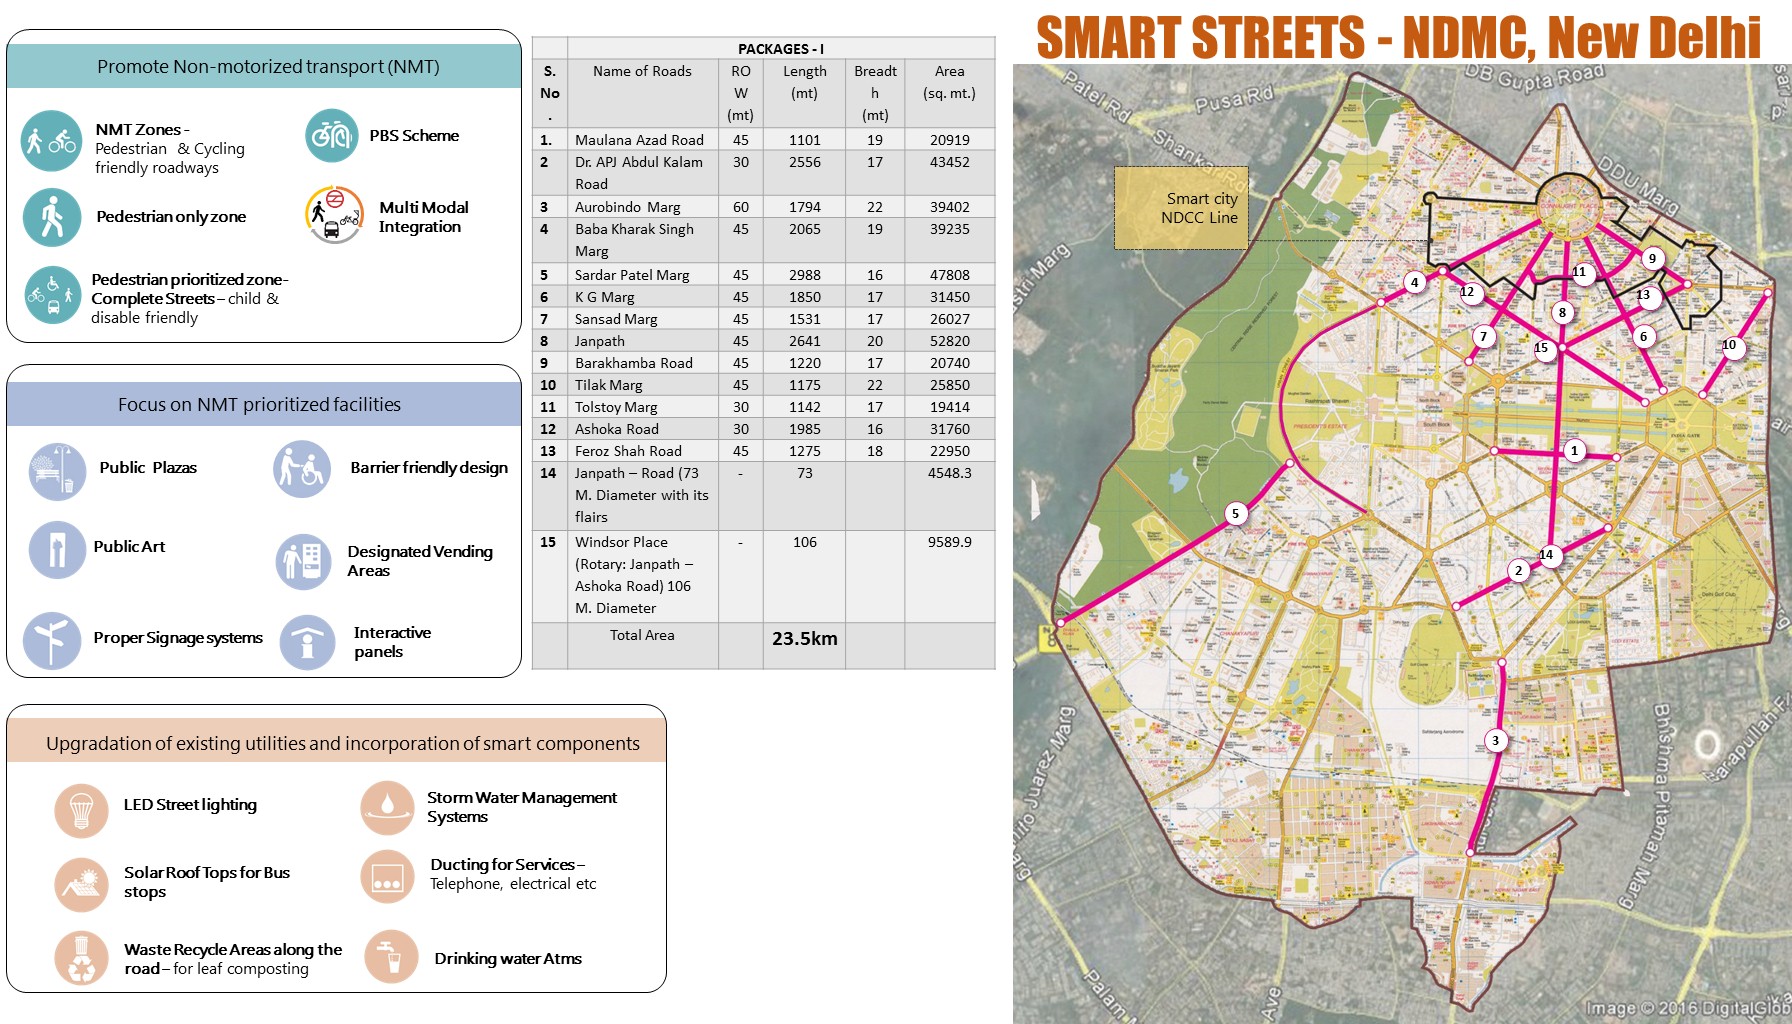Click the LED Street lighting bulb icon
The width and height of the screenshot is (1792, 1024).
pyautogui.click(x=81, y=809)
